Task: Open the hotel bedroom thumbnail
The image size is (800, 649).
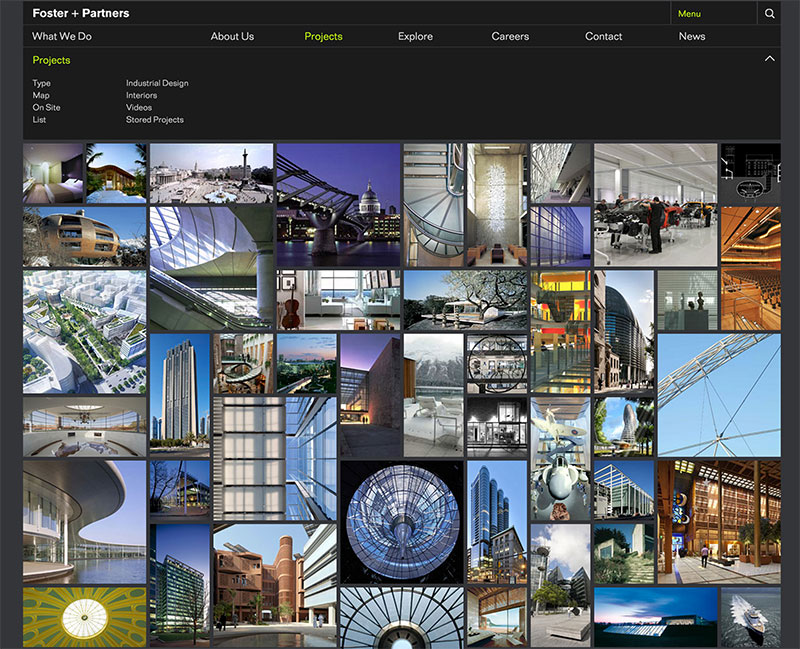Action: (53, 173)
